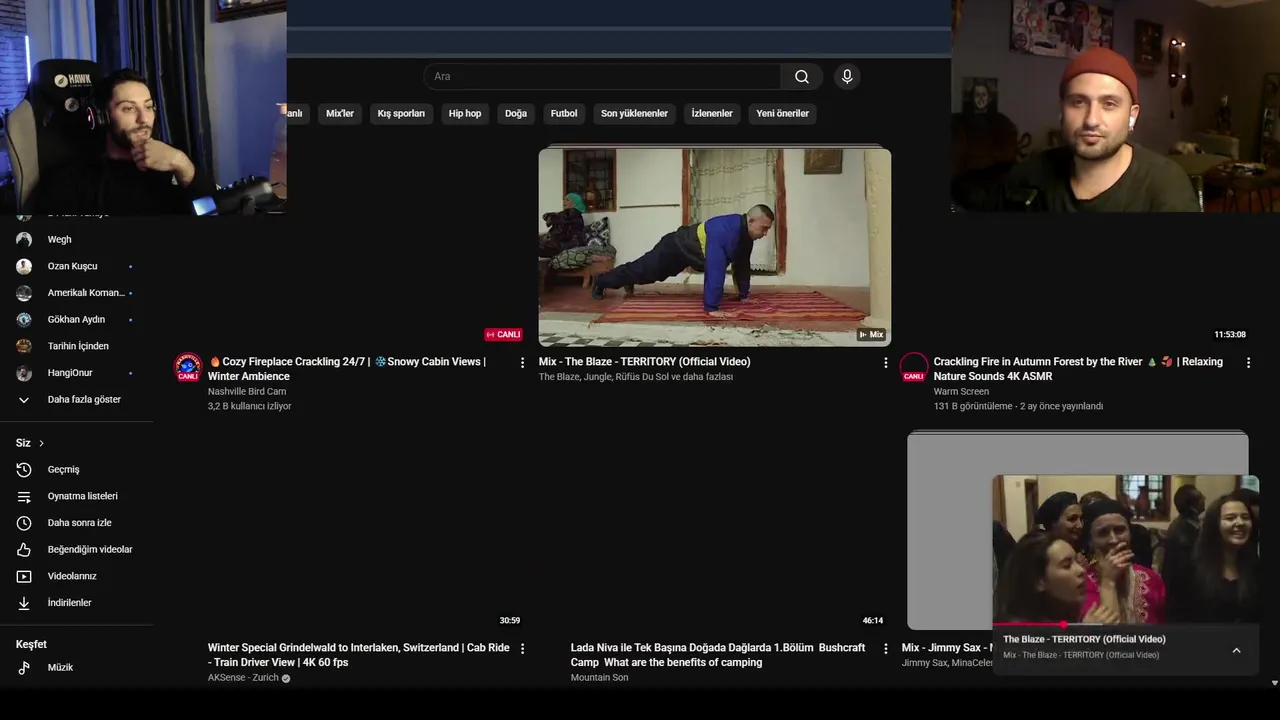Open Daha sonra izle watch later
1280x720 pixels.
pyautogui.click(x=79, y=523)
